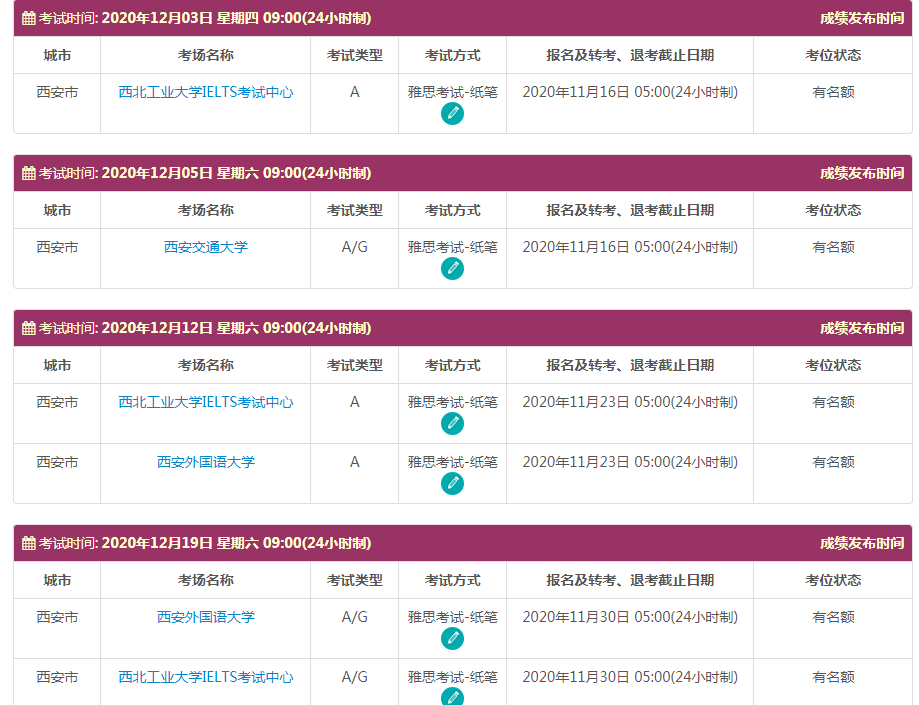The image size is (919, 706).
Task: Click calendar icon of December 03 exam header
Action: pyautogui.click(x=29, y=18)
